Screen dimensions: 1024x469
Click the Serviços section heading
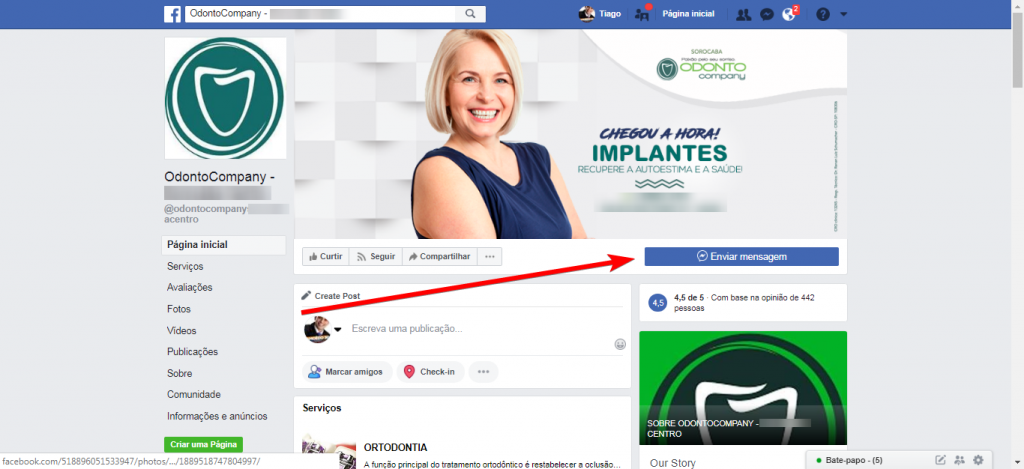click(x=322, y=408)
